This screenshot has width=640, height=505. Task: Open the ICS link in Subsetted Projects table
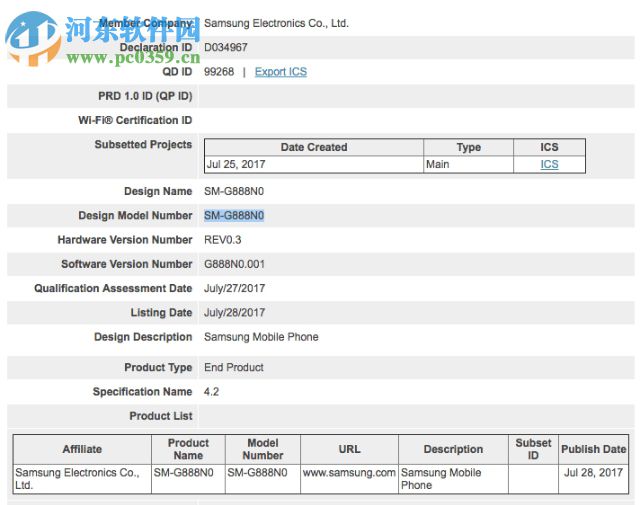tap(549, 164)
